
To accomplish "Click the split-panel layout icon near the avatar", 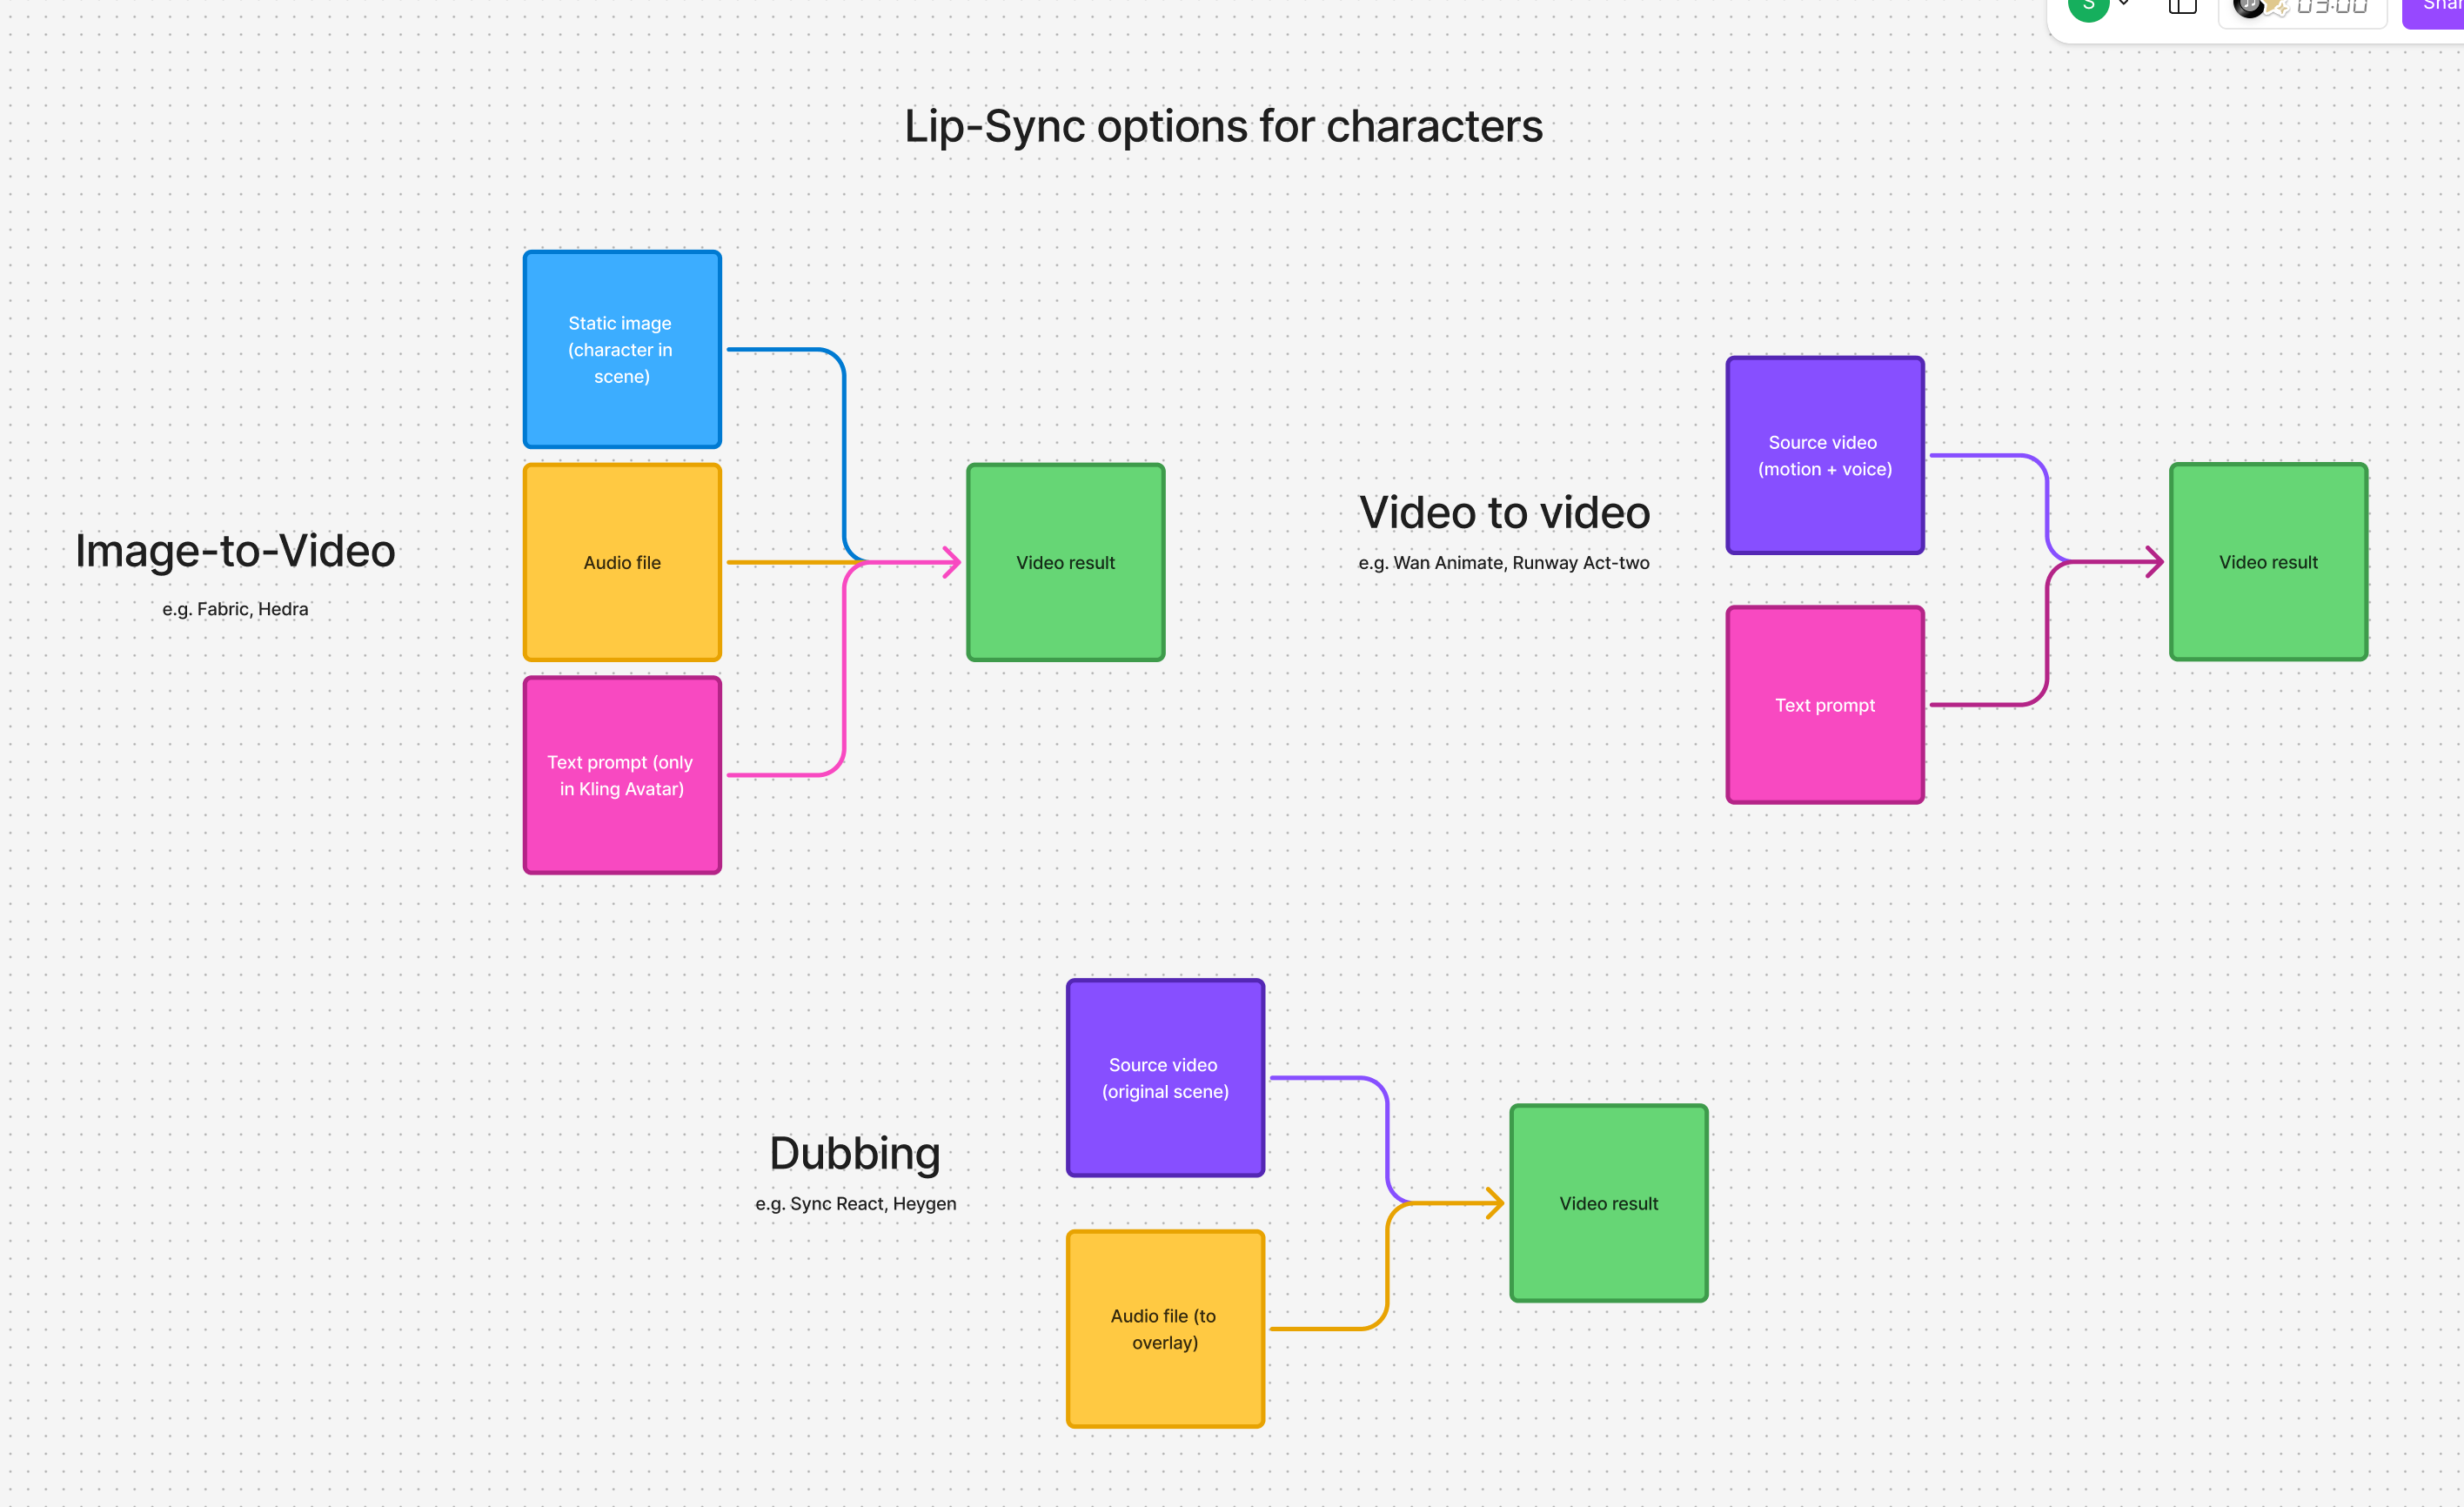I will point(2183,6).
